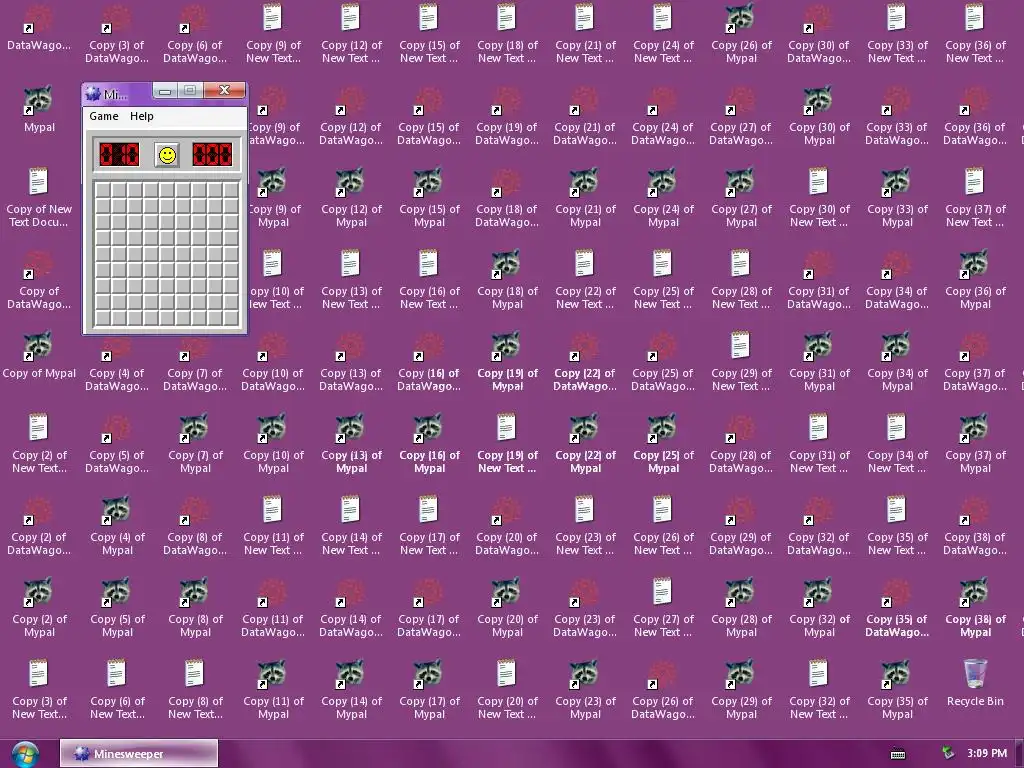
Task: Select 'Copy (35) of DataWago...' shortcut
Action: point(897,608)
